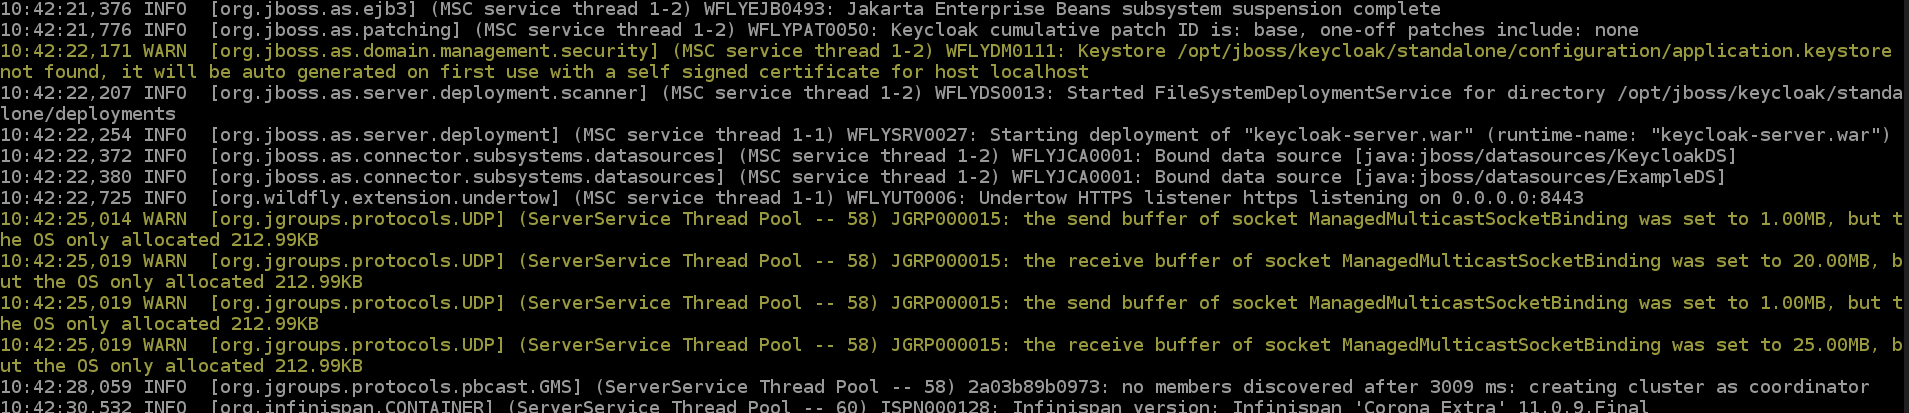Click the keystore path ending in 'application.keystore'
Viewport: 1909px width, 413px height.
point(1535,51)
